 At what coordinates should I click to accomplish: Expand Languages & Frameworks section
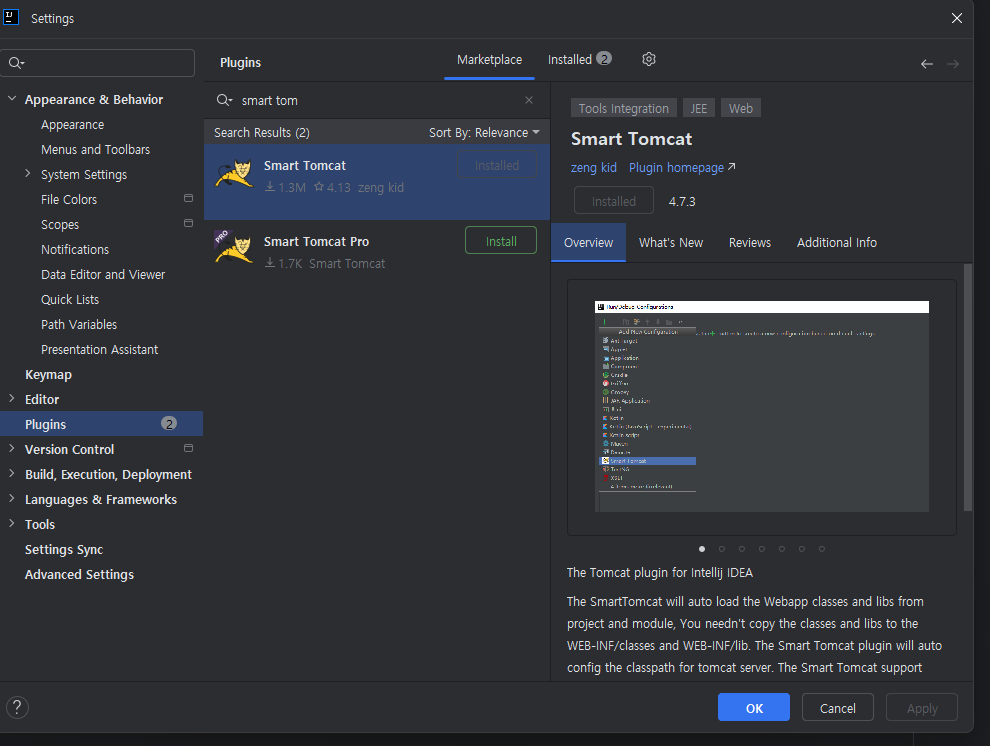(12, 498)
